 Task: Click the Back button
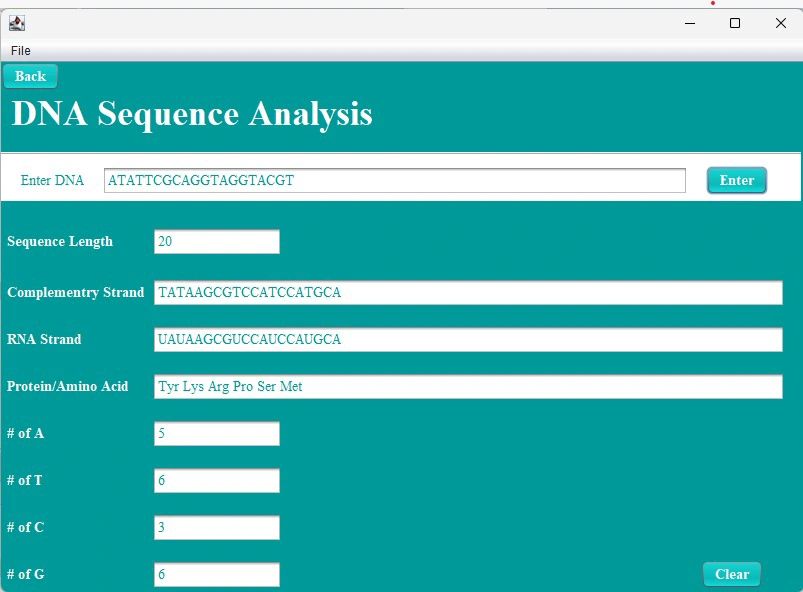point(30,75)
